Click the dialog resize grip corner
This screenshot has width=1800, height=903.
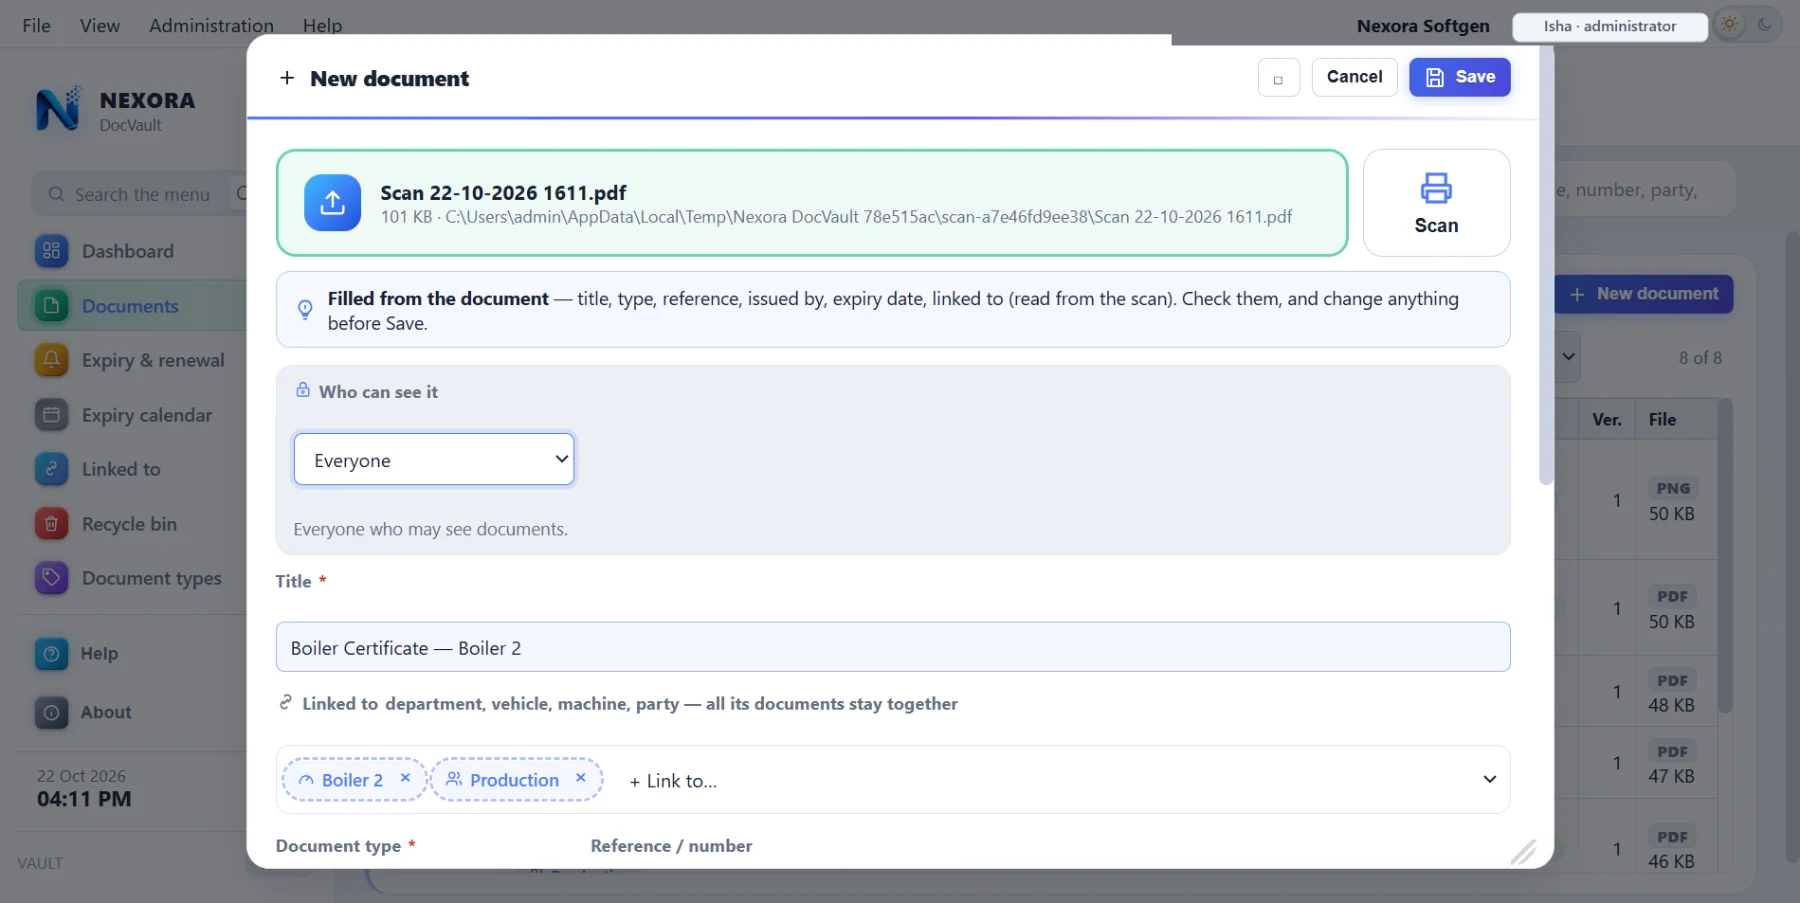click(1523, 852)
